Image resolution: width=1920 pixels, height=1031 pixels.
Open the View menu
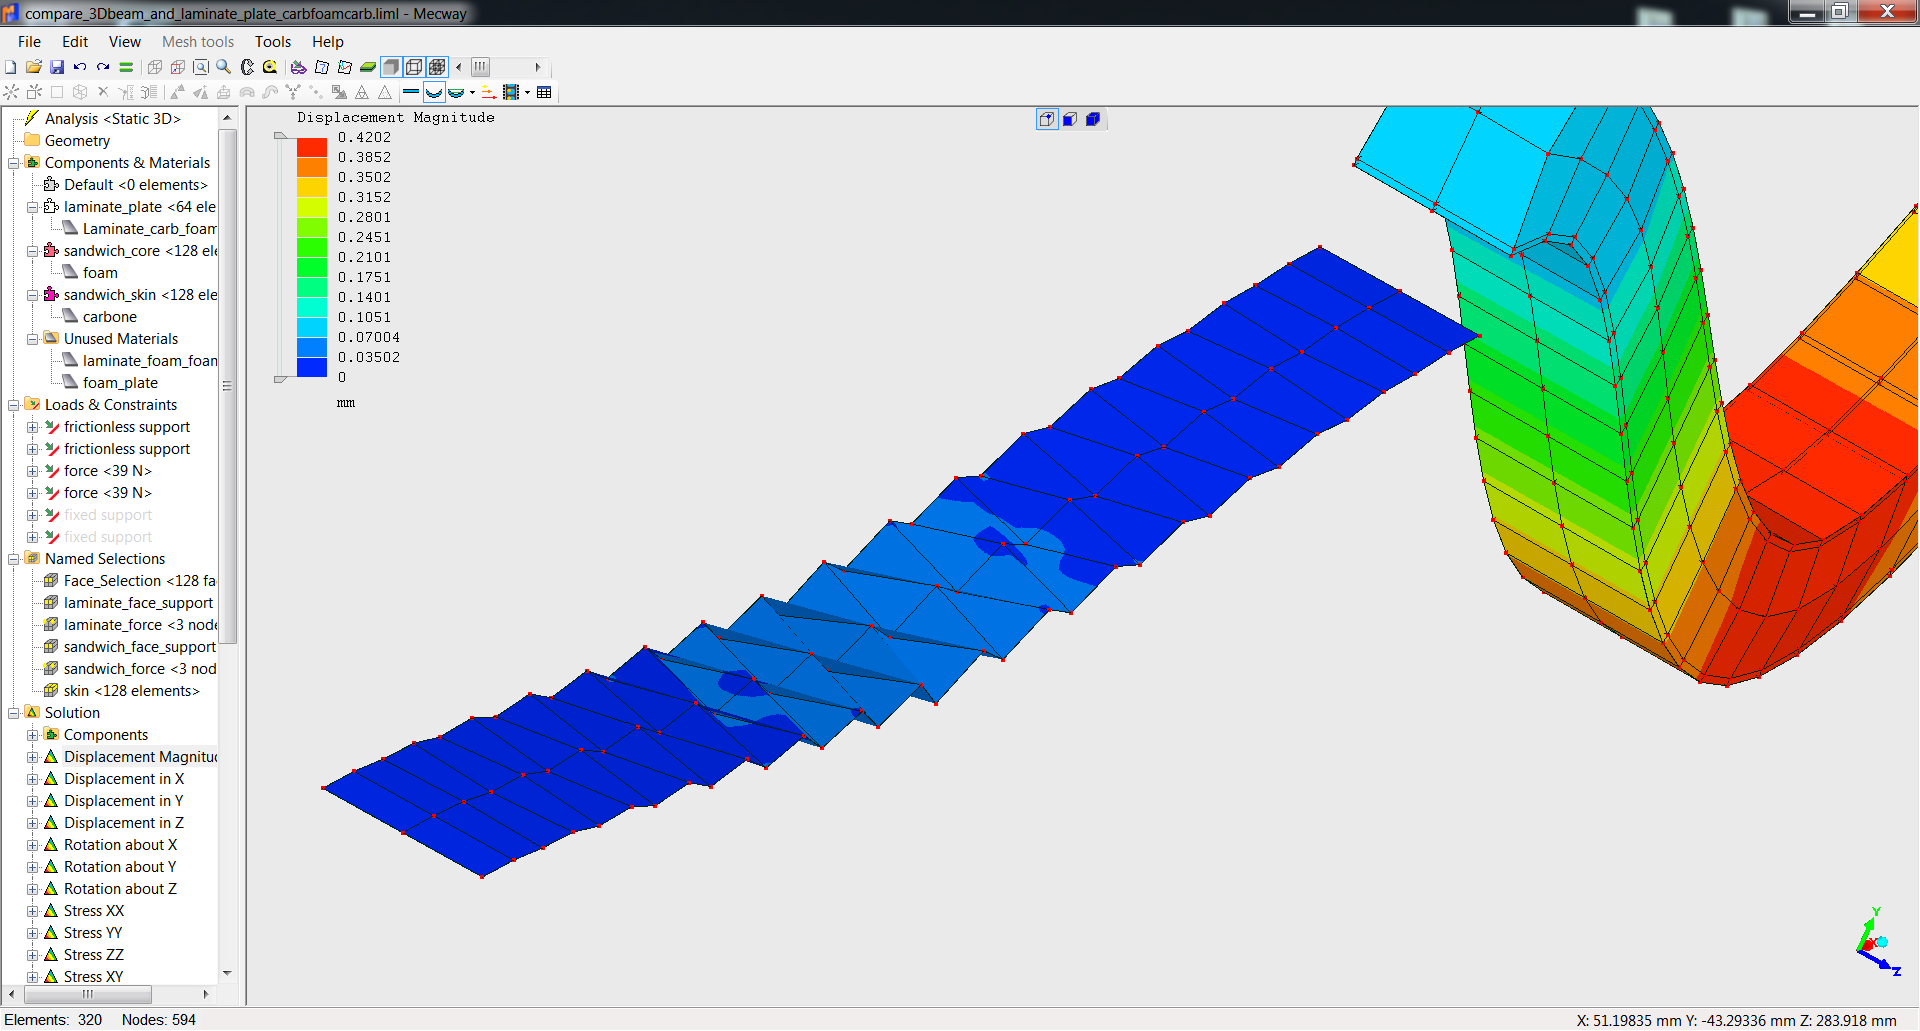(x=124, y=42)
